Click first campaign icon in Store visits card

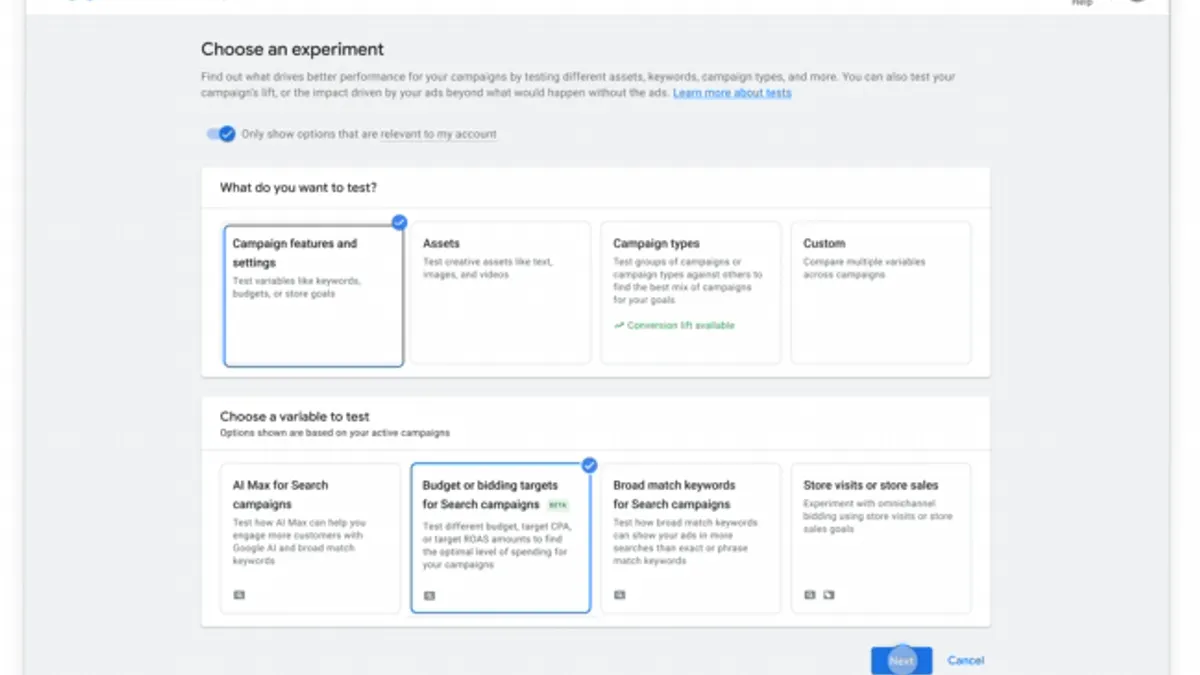pyautogui.click(x=810, y=595)
